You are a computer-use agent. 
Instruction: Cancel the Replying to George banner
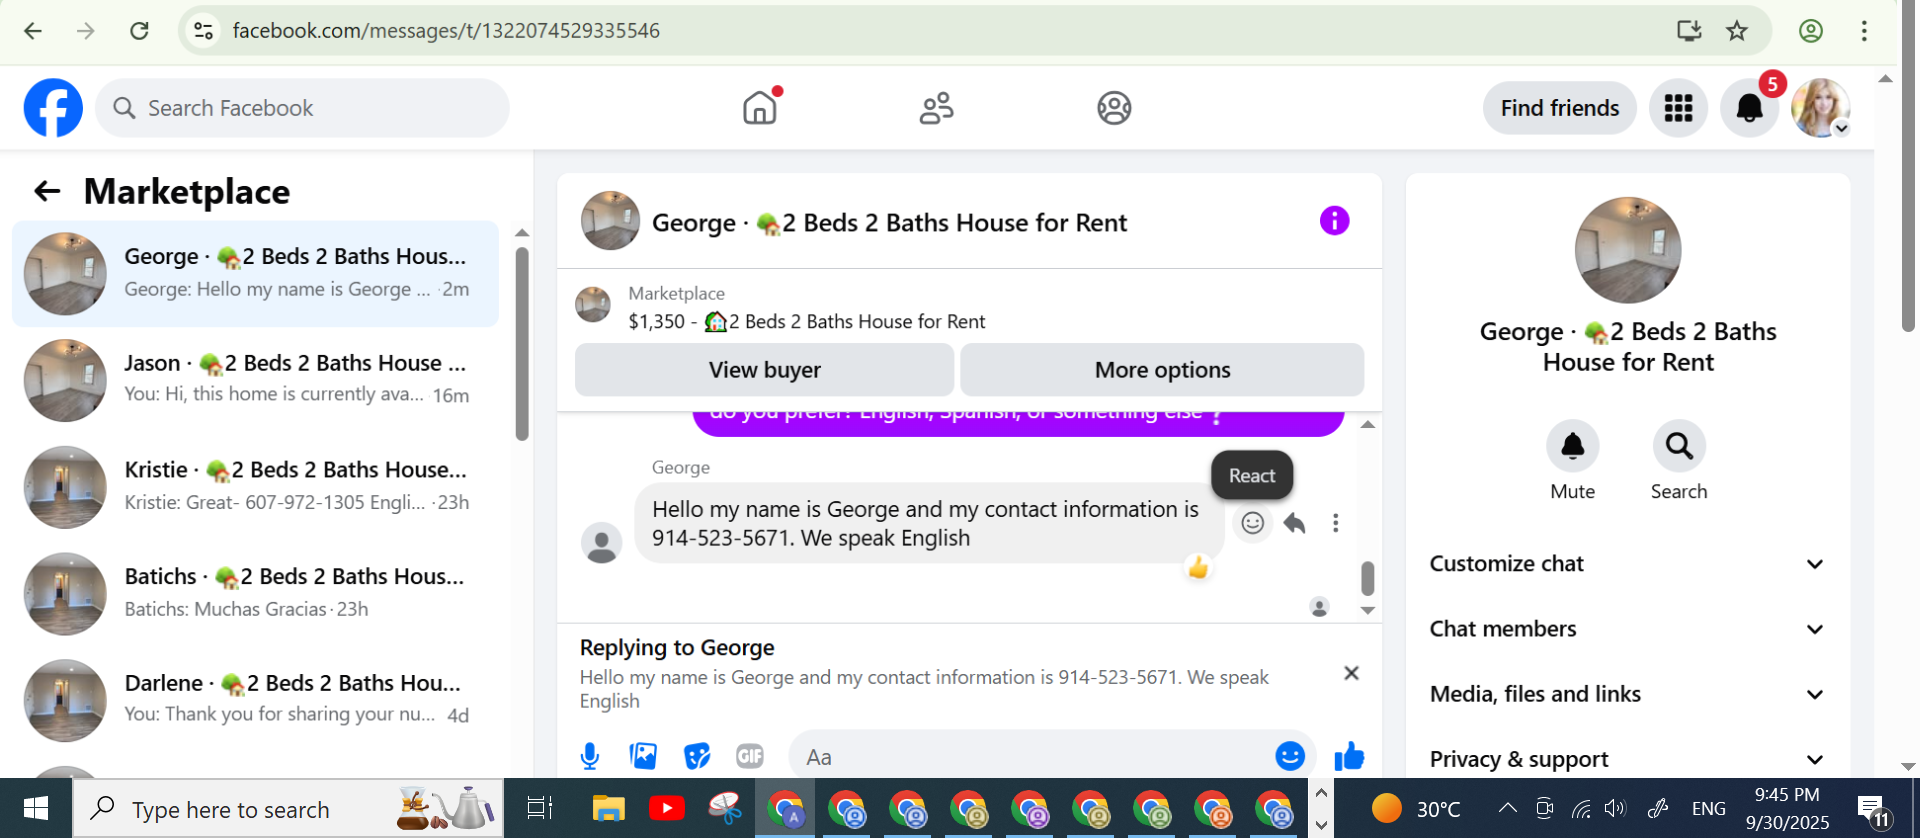pyautogui.click(x=1351, y=673)
